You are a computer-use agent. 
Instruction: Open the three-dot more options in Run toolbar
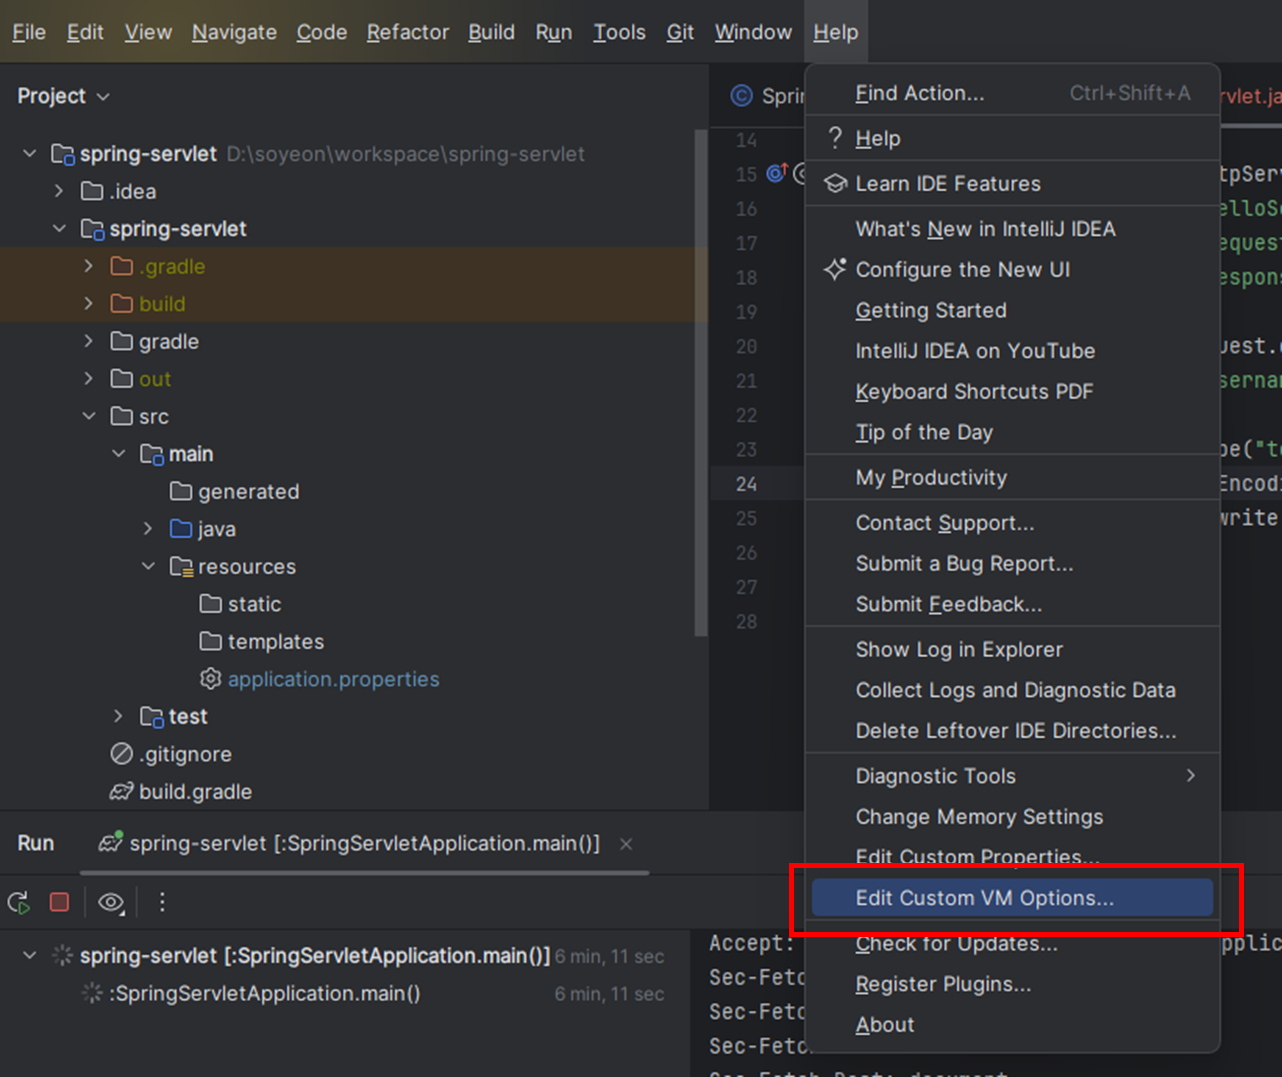pyautogui.click(x=162, y=902)
